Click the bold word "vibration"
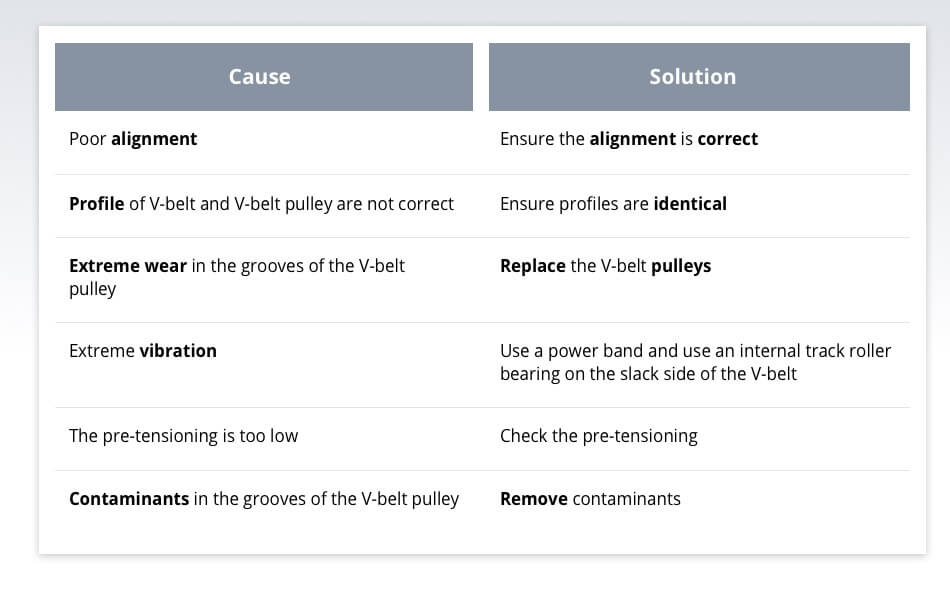This screenshot has width=950, height=592. pos(178,351)
